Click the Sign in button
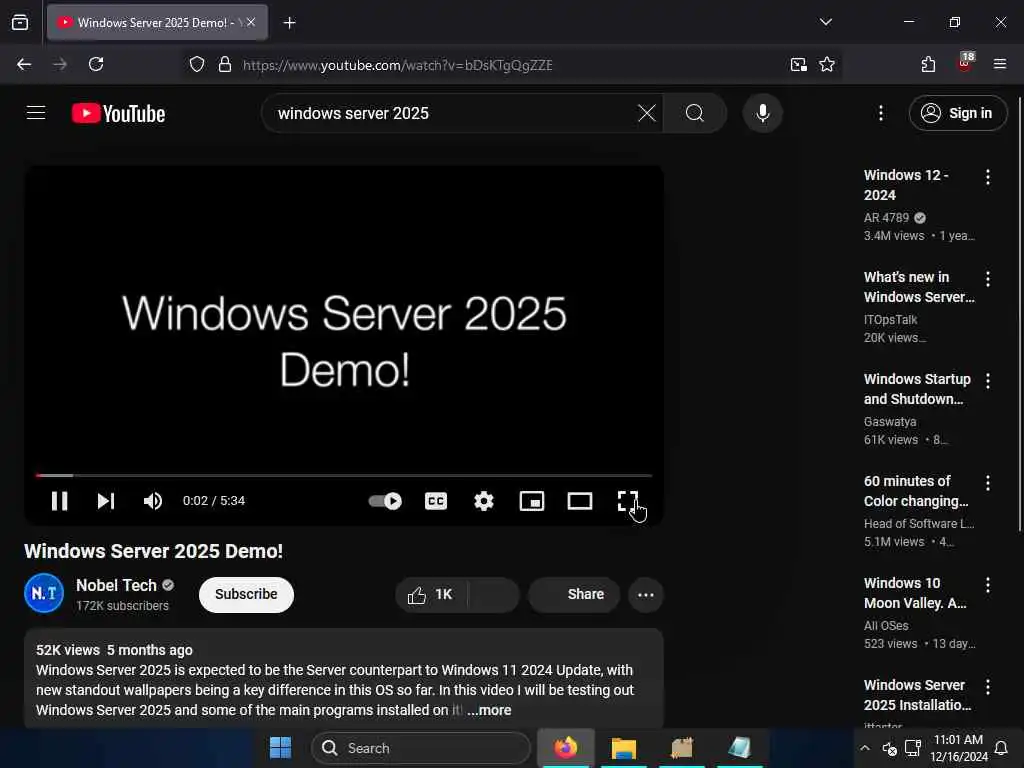Viewport: 1024px width, 768px height. (x=957, y=113)
